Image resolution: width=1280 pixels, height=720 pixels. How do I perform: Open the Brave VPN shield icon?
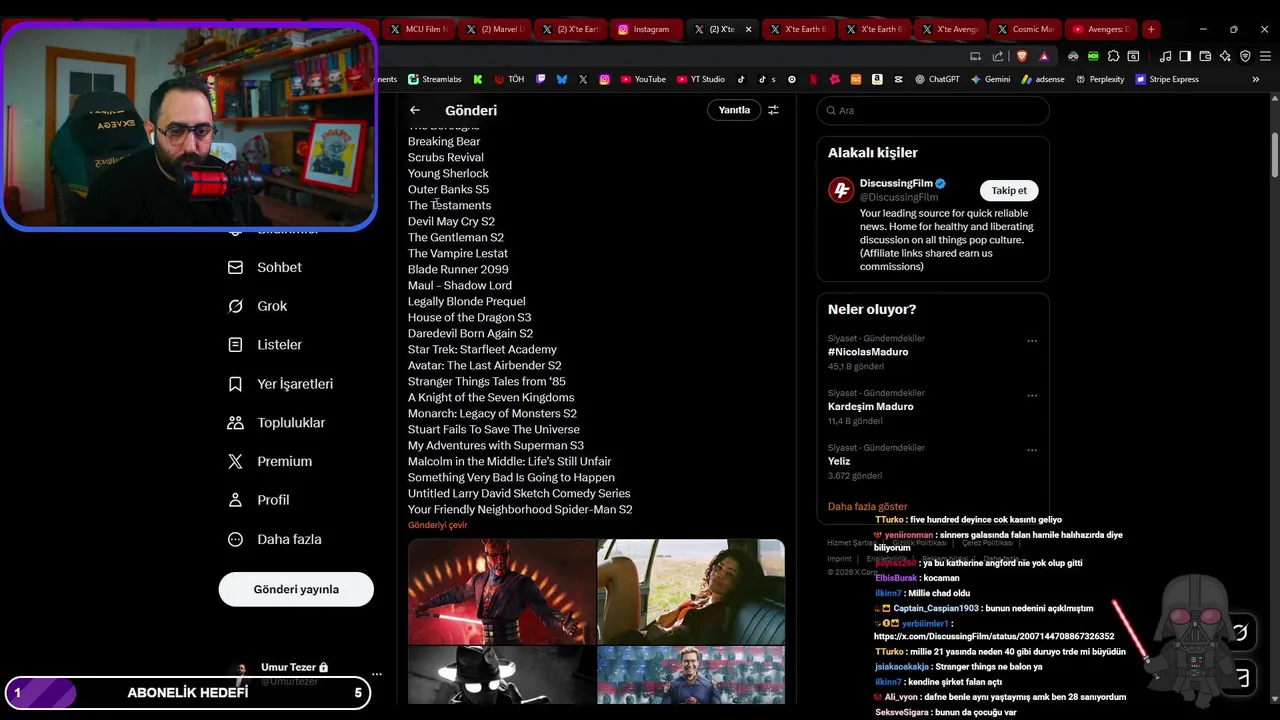(1245, 56)
